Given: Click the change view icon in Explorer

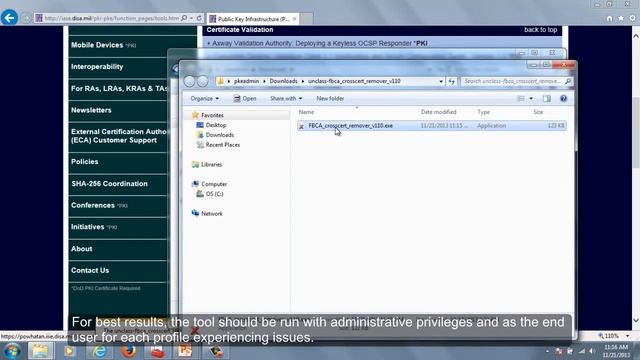Looking at the screenshot, I should 521,98.
